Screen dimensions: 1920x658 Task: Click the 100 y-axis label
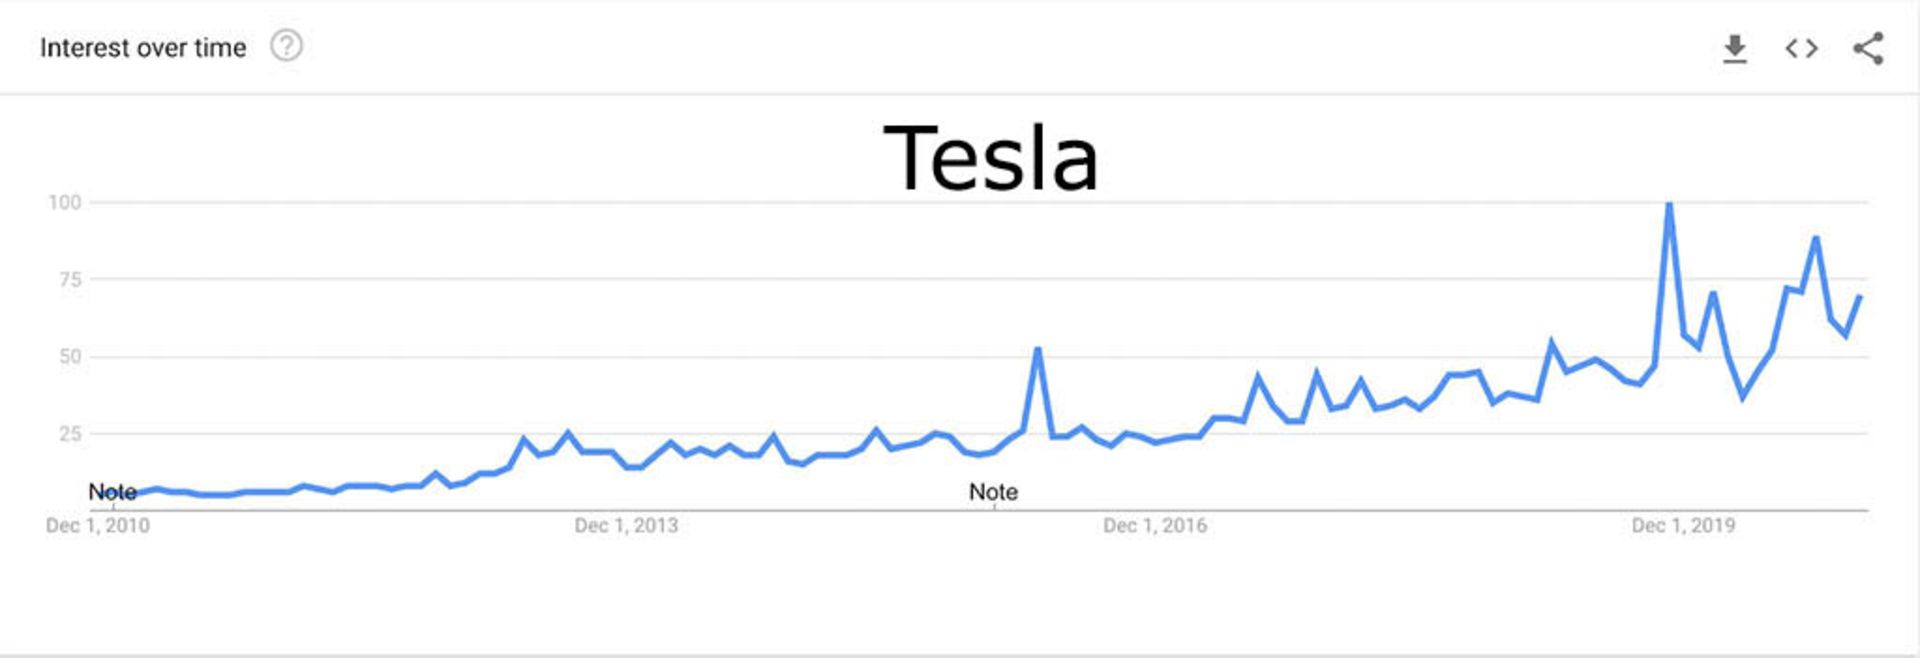[x=65, y=203]
